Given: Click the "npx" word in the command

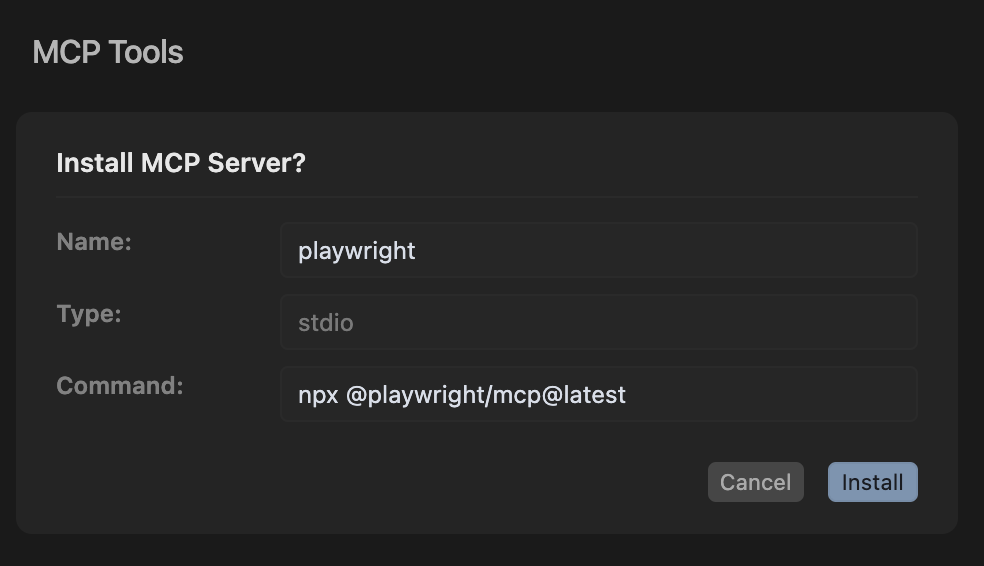Looking at the screenshot, I should click(318, 395).
